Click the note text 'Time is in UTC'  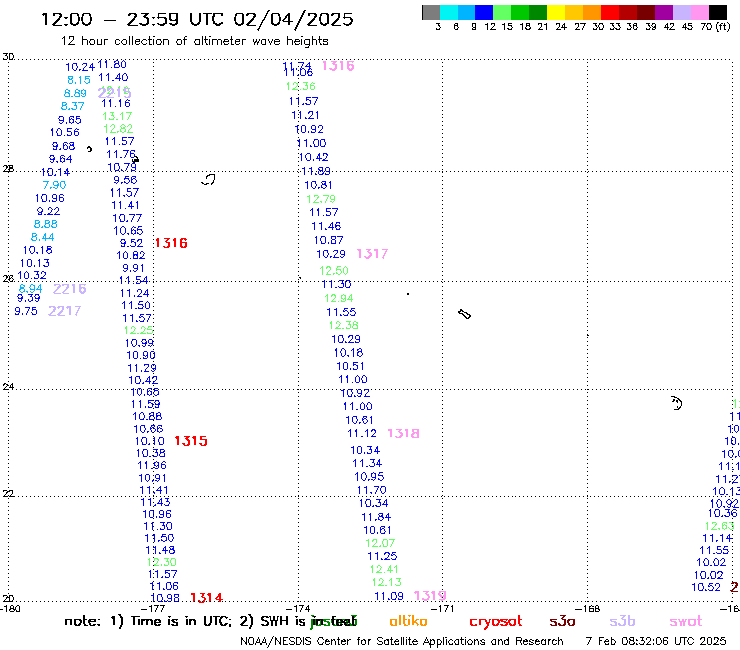181,621
